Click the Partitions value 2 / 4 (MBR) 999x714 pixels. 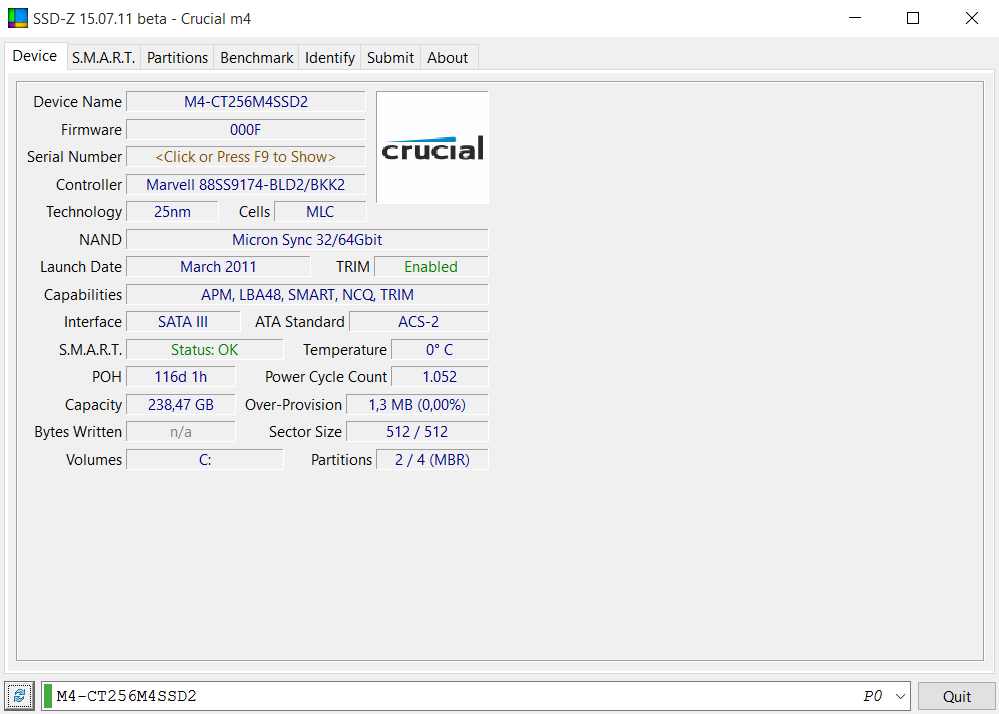pyautogui.click(x=432, y=460)
